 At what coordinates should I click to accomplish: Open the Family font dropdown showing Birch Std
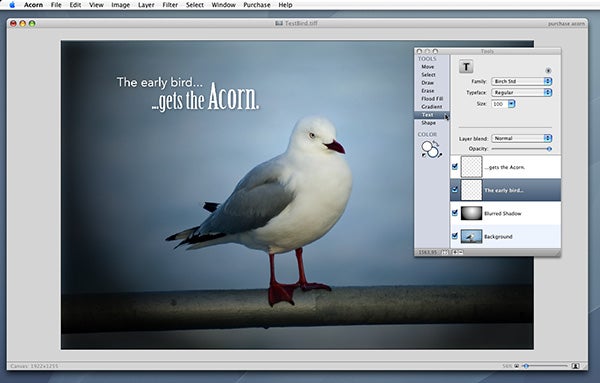click(x=521, y=81)
